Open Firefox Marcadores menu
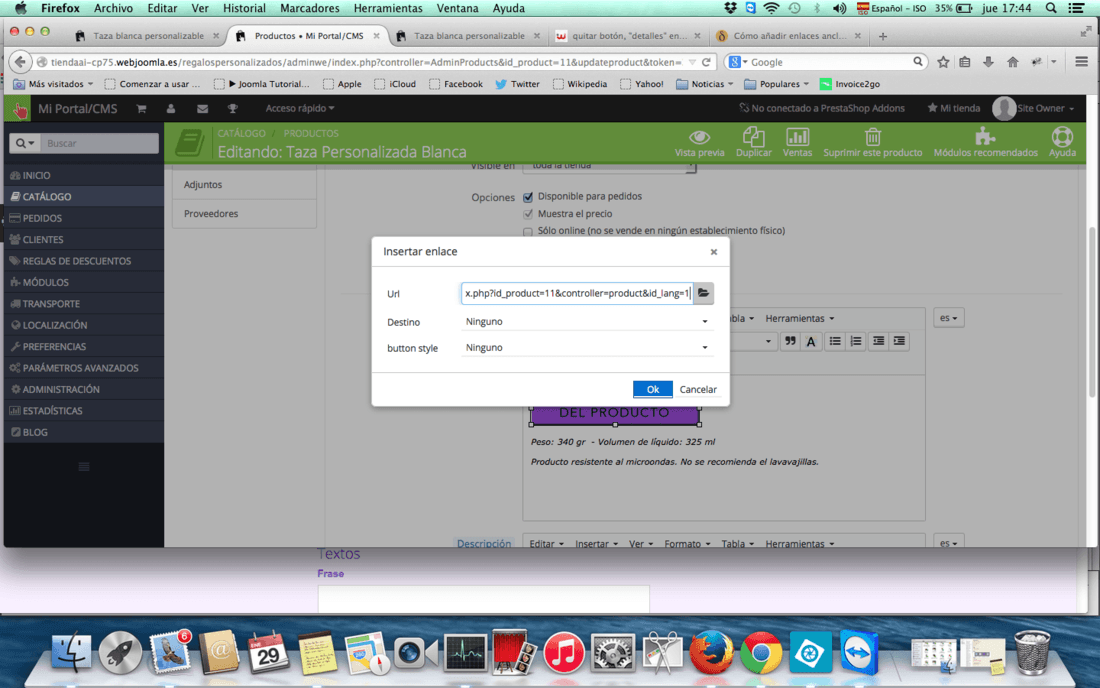 pyautogui.click(x=309, y=8)
